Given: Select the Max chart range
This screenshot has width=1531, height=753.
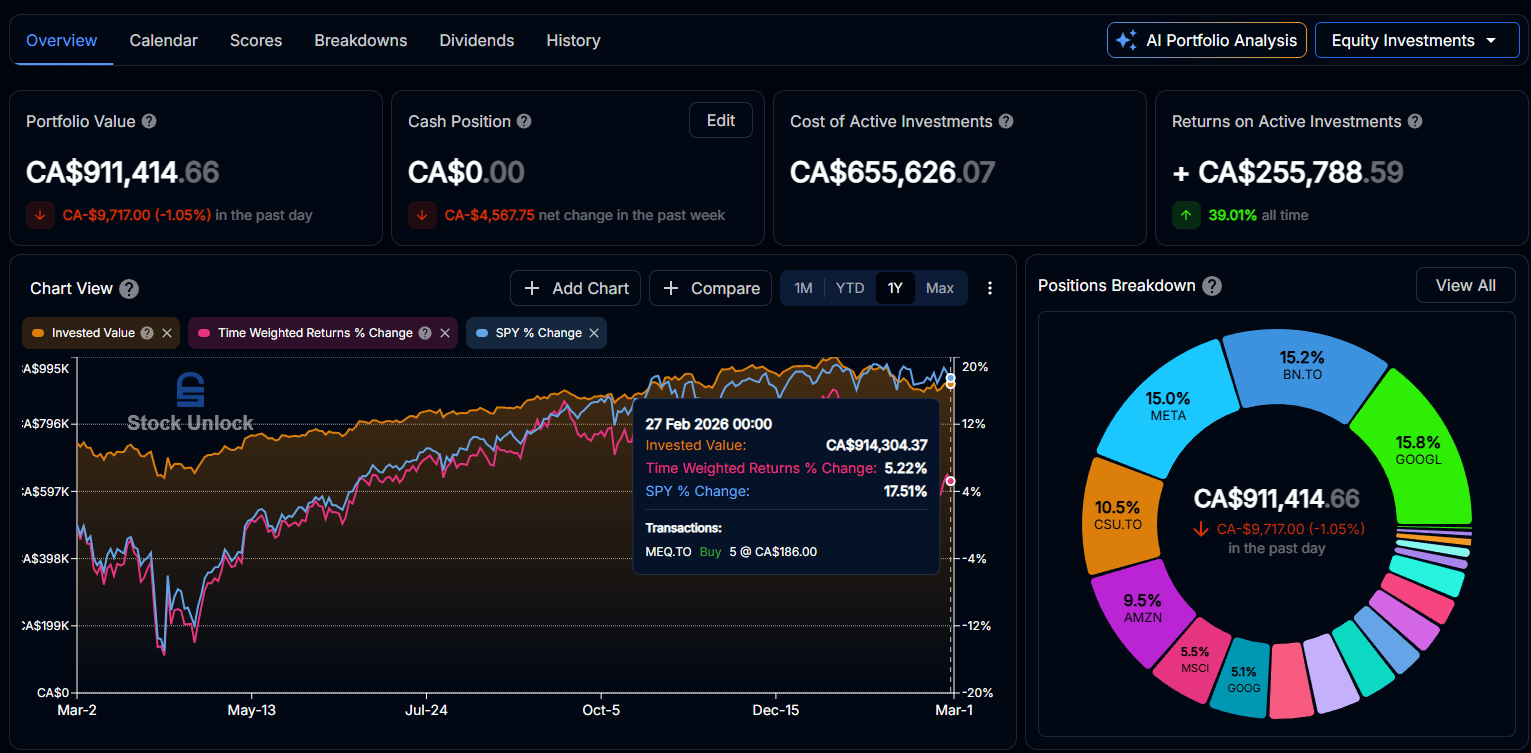Looking at the screenshot, I should point(940,288).
